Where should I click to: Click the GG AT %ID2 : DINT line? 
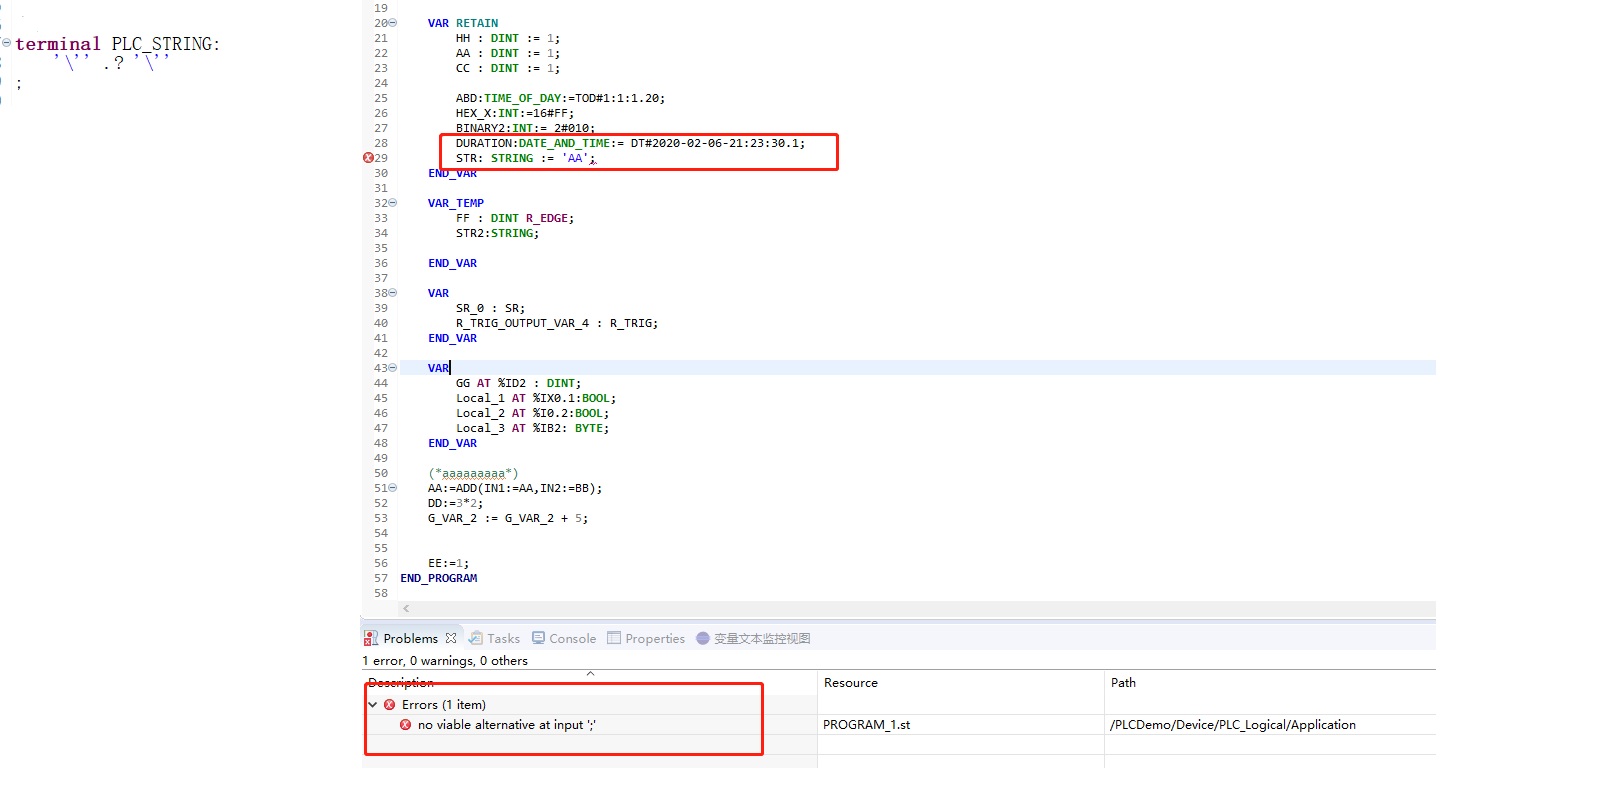518,383
